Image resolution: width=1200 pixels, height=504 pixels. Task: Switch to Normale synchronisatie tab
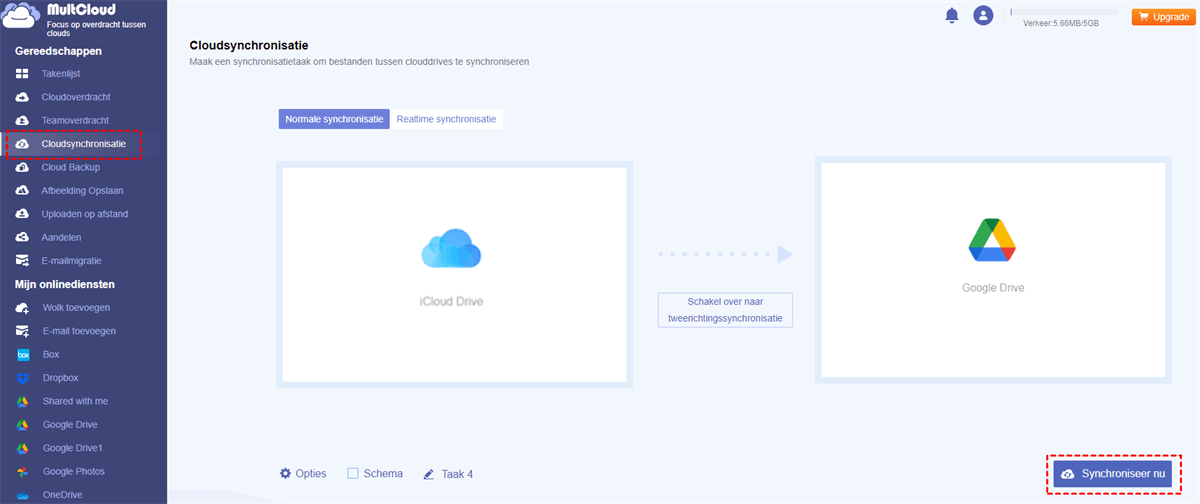click(334, 119)
